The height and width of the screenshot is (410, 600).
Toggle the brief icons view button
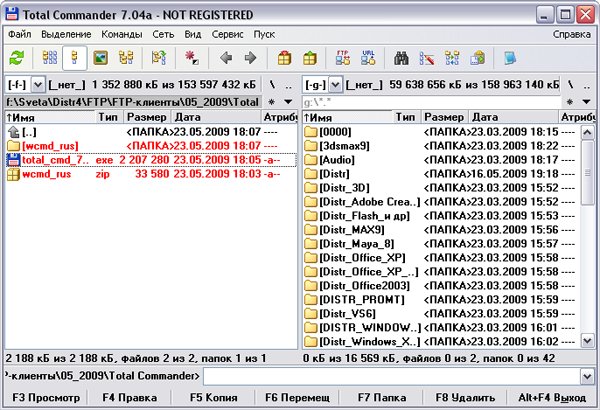pyautogui.click(x=49, y=58)
